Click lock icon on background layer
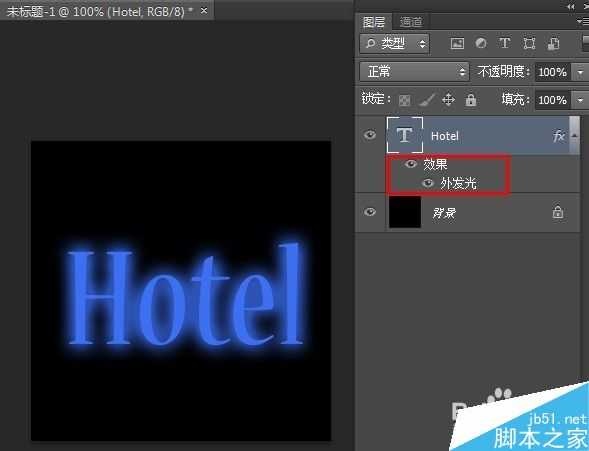589x451 pixels. (558, 212)
